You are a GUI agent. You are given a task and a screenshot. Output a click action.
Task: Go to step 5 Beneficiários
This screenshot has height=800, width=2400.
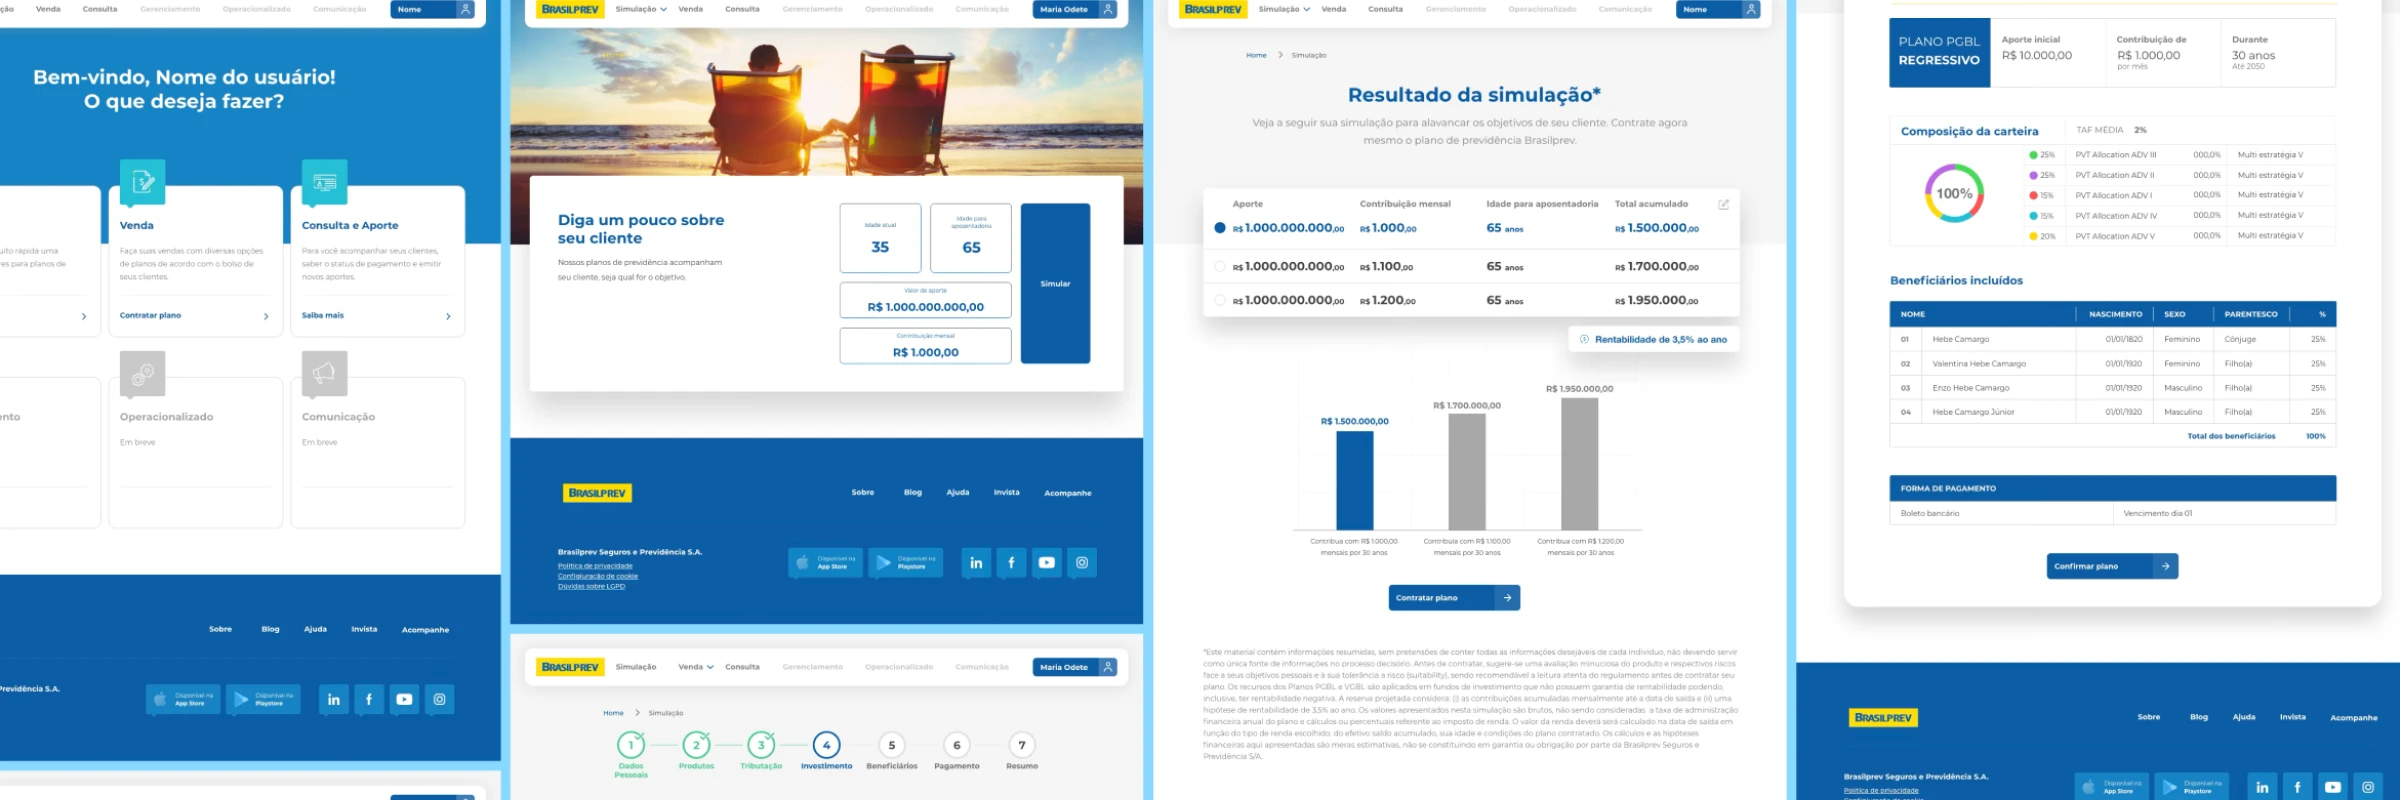coord(892,745)
